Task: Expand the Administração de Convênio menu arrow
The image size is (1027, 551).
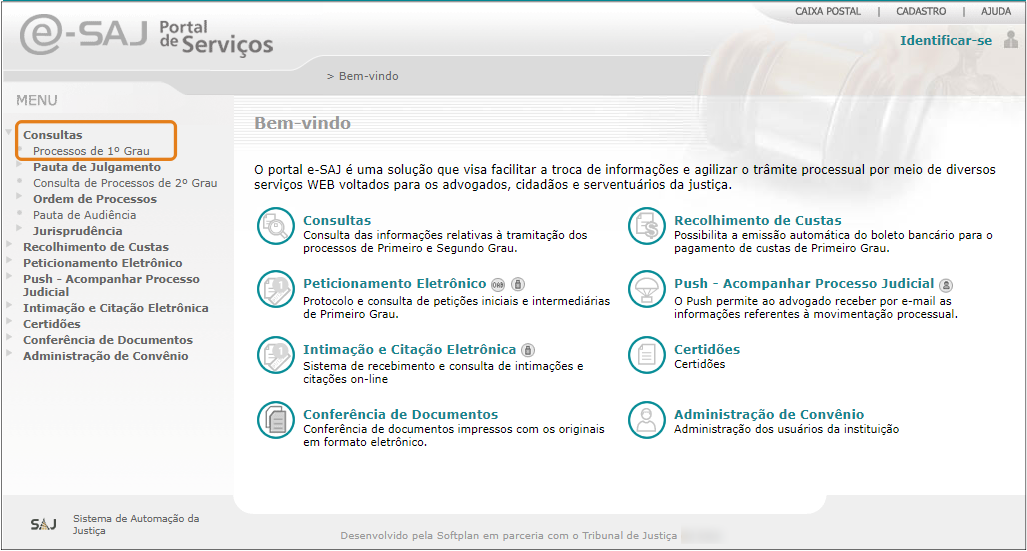Action: (x=9, y=353)
